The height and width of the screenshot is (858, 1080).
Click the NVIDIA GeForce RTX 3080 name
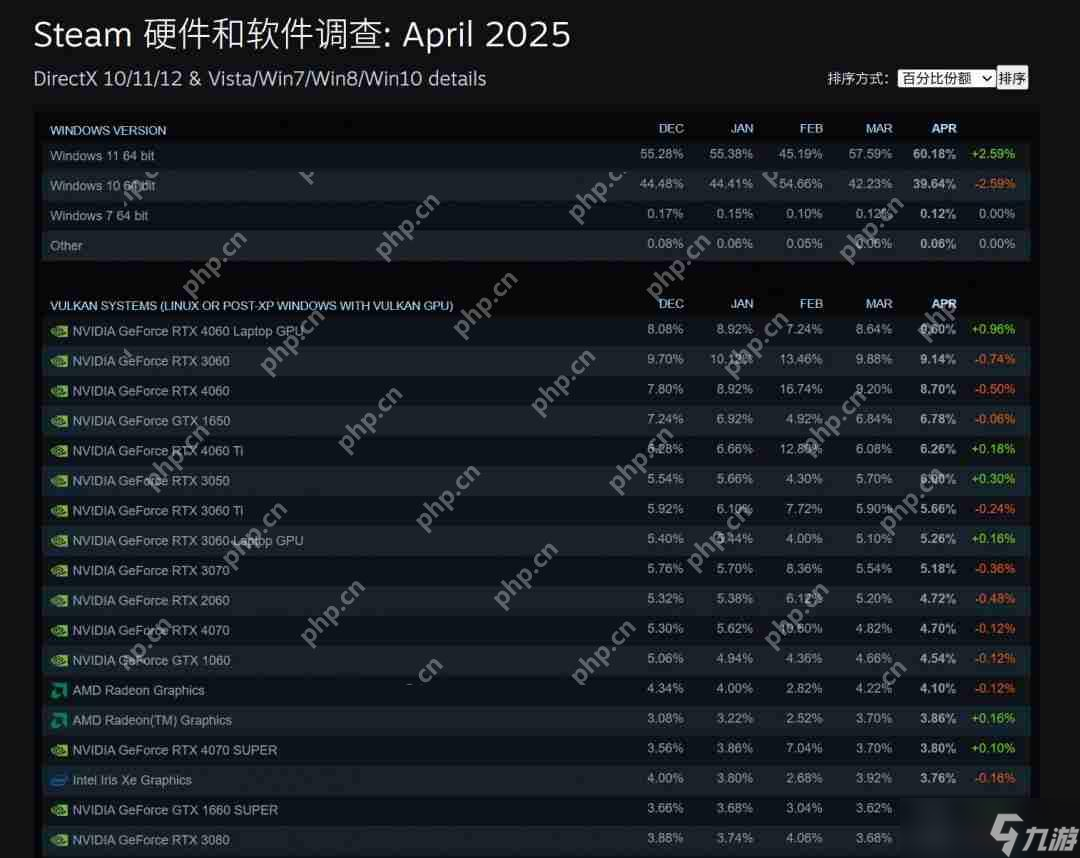pos(151,840)
